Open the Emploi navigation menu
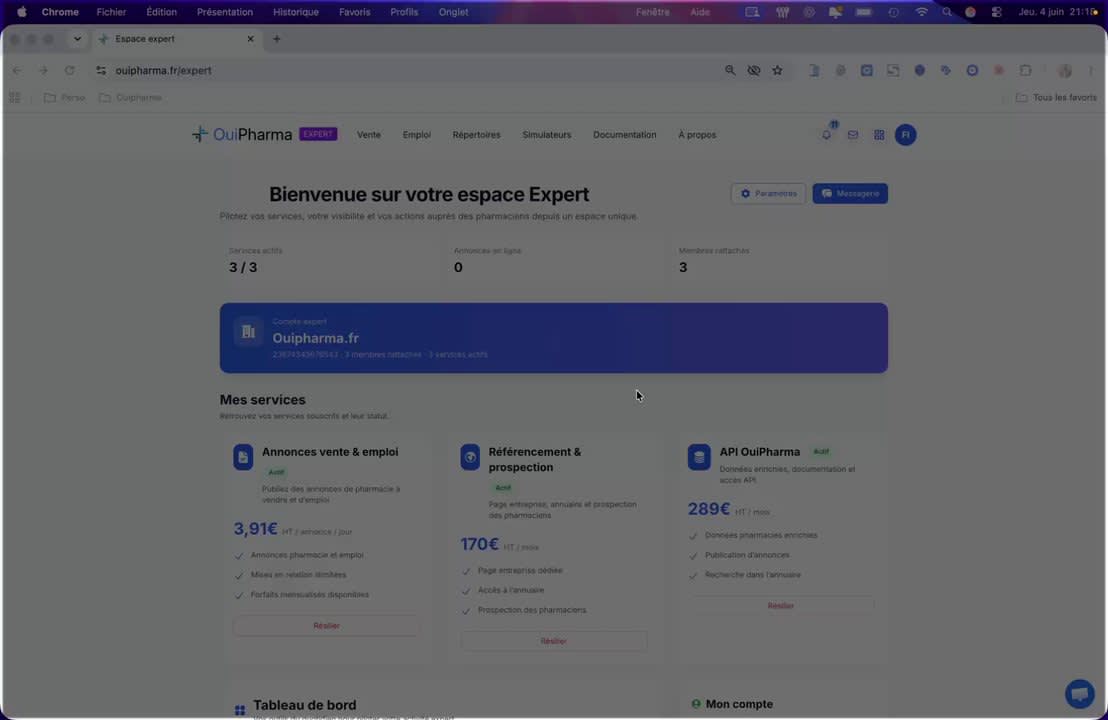The image size is (1108, 720). point(417,135)
